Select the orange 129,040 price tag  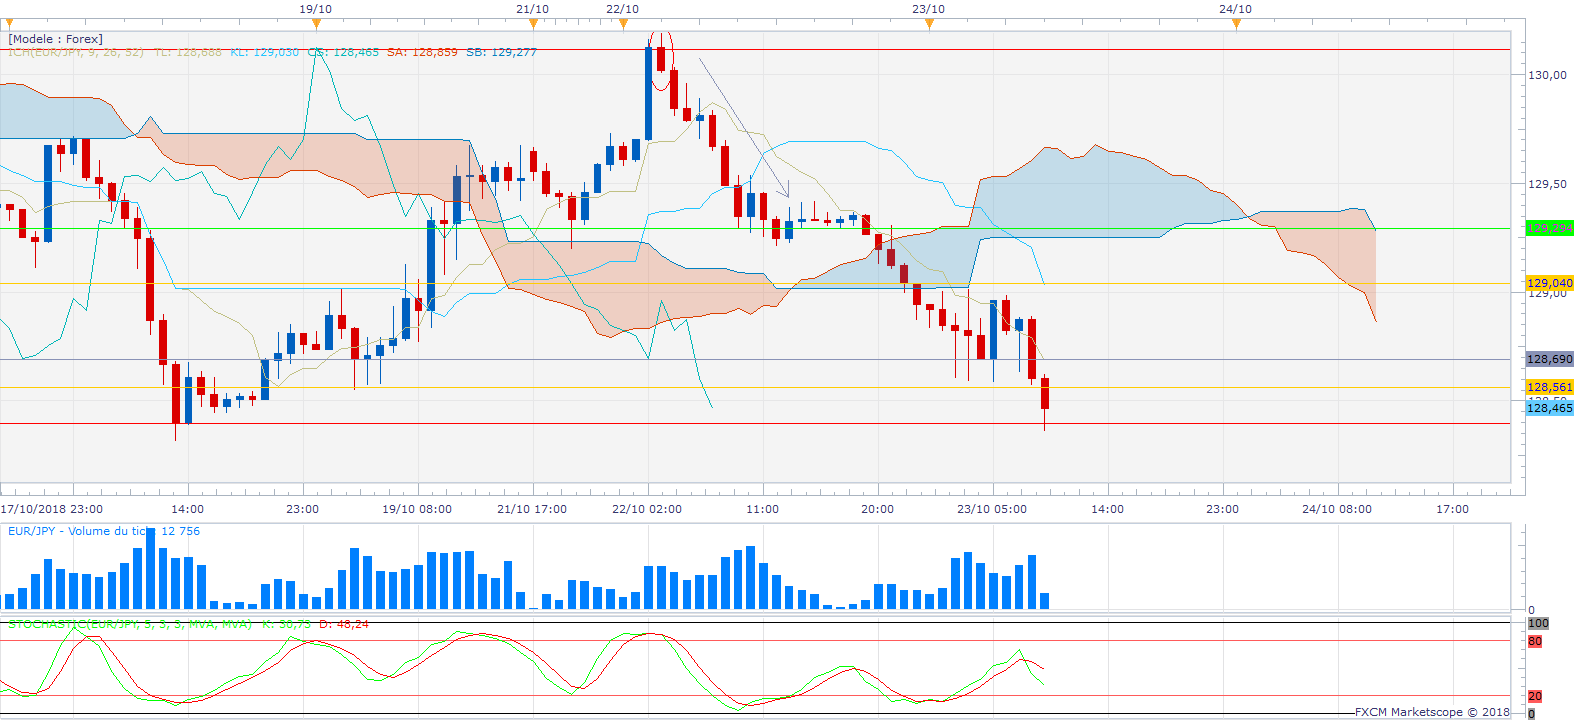(1549, 283)
